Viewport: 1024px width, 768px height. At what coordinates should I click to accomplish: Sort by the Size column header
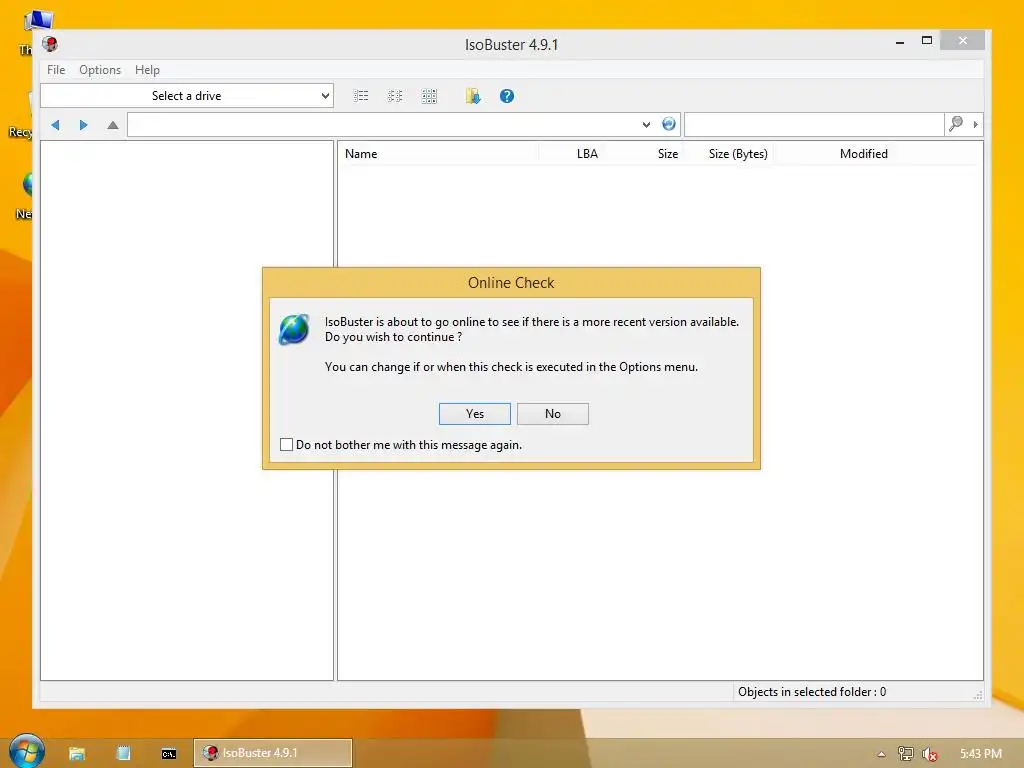pyautogui.click(x=667, y=154)
